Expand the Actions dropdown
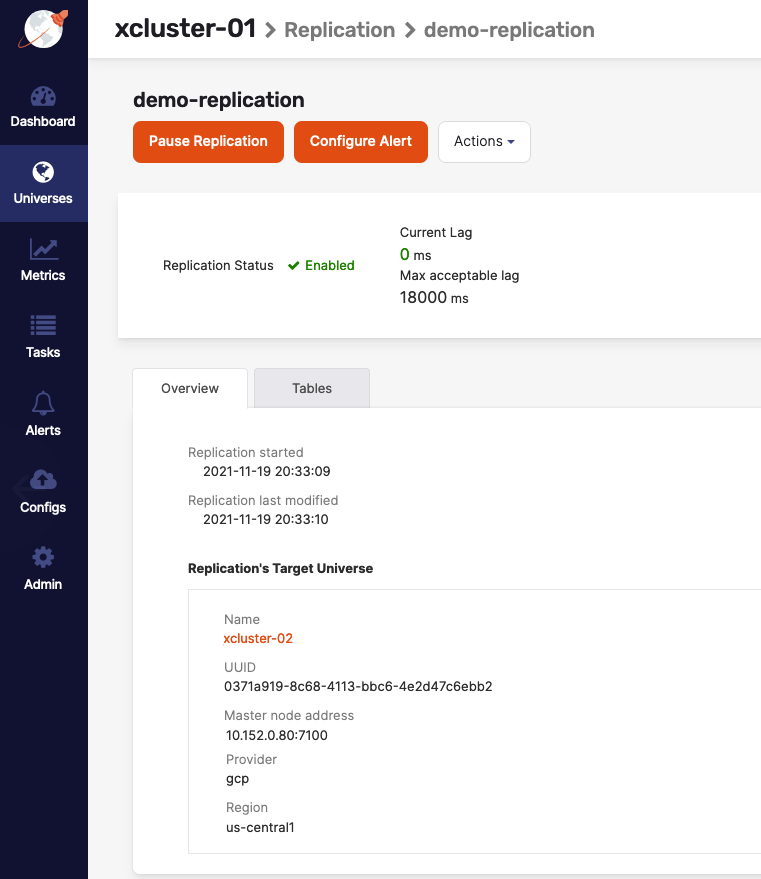This screenshot has height=879, width=761. click(484, 142)
